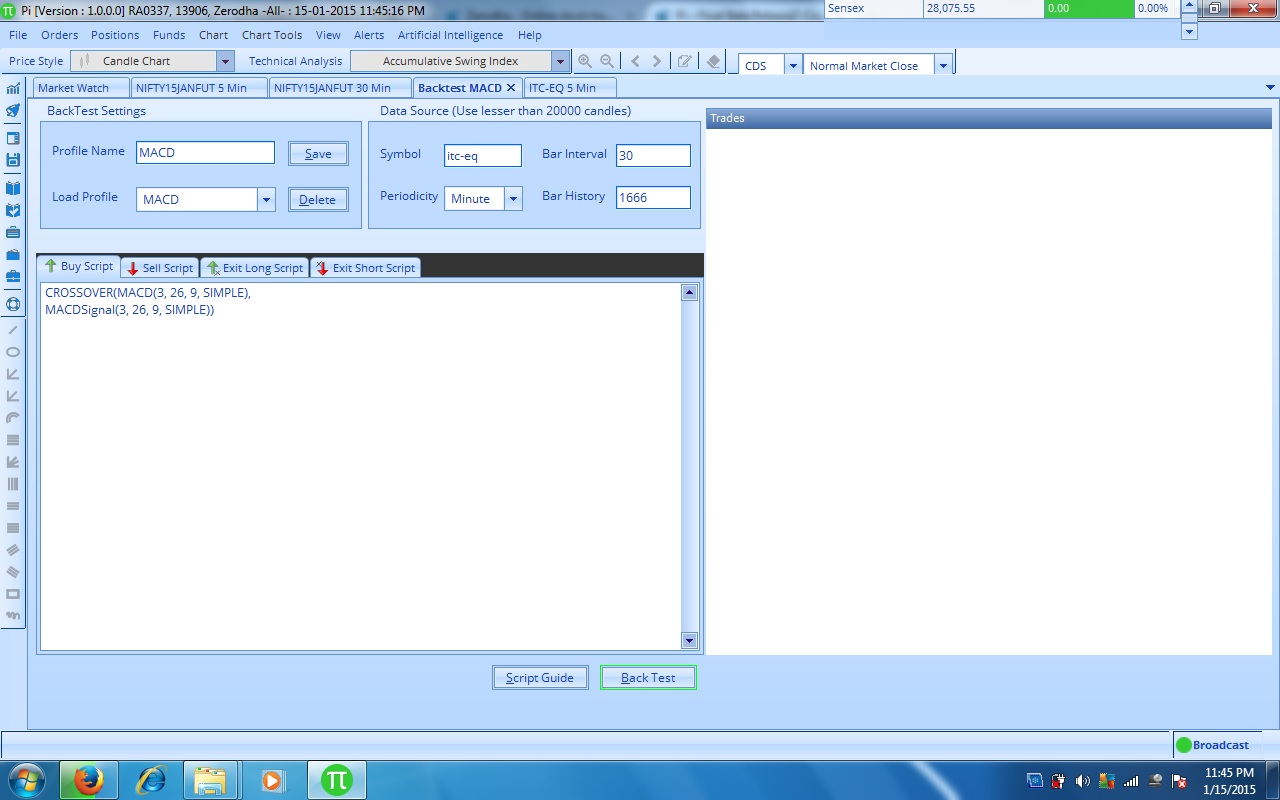The width and height of the screenshot is (1280, 800).
Task: Click the Windows Start button
Action: point(26,780)
